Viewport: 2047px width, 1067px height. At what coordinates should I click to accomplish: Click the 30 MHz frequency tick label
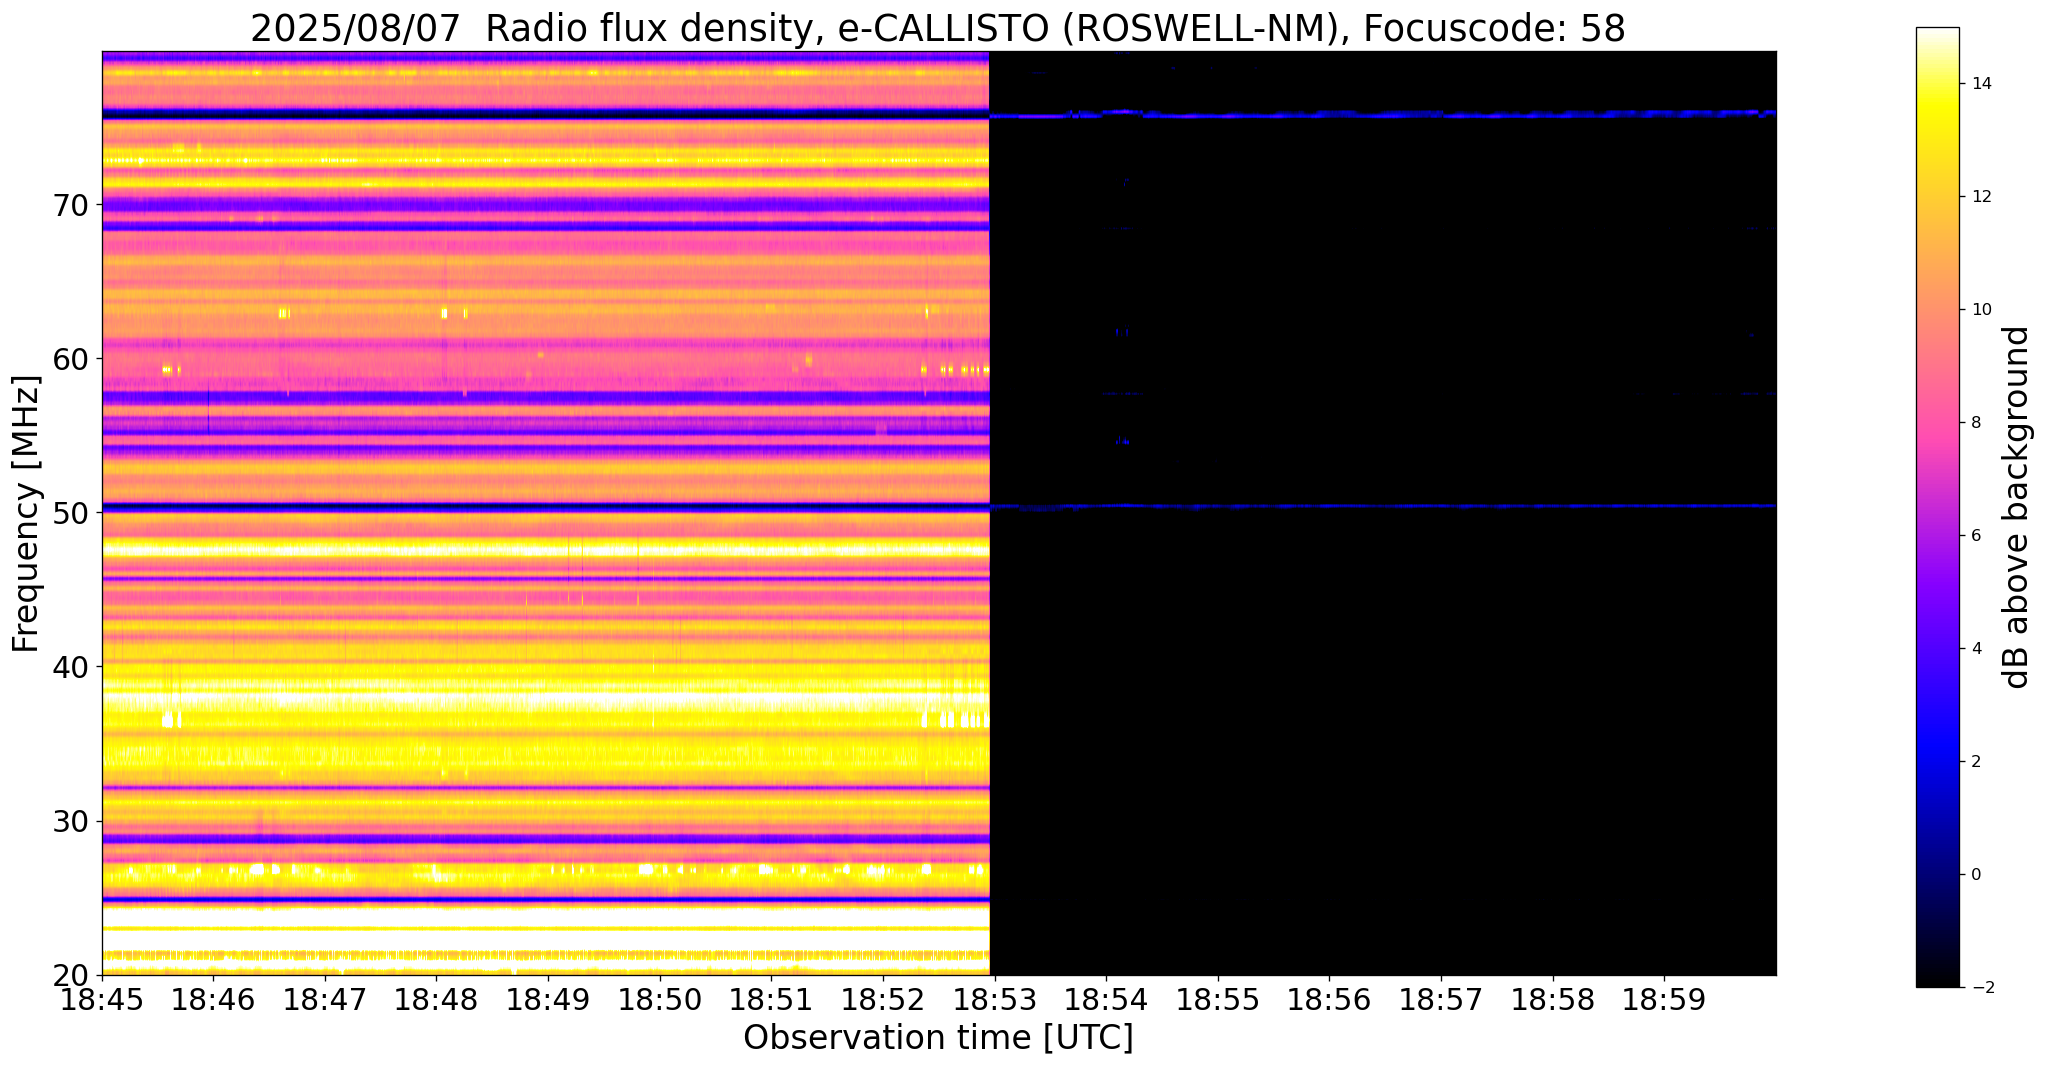pyautogui.click(x=71, y=821)
